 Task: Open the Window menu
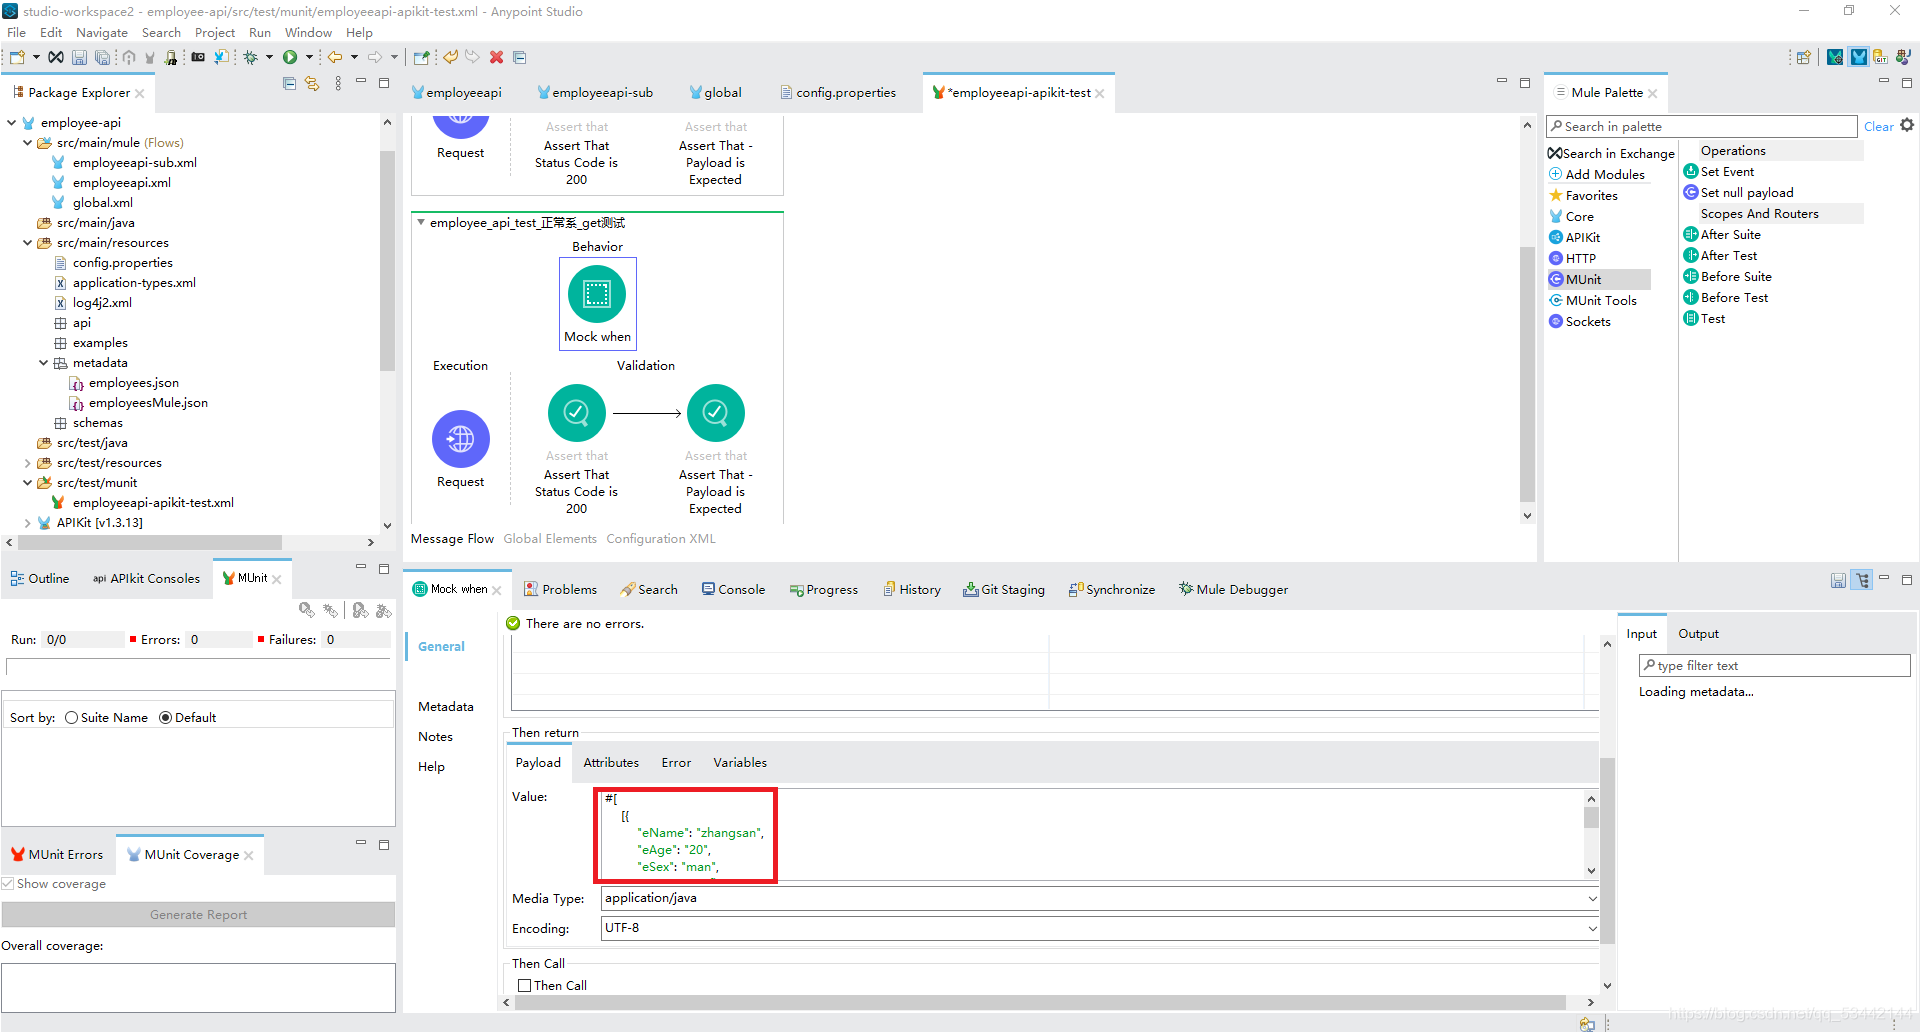pos(308,33)
